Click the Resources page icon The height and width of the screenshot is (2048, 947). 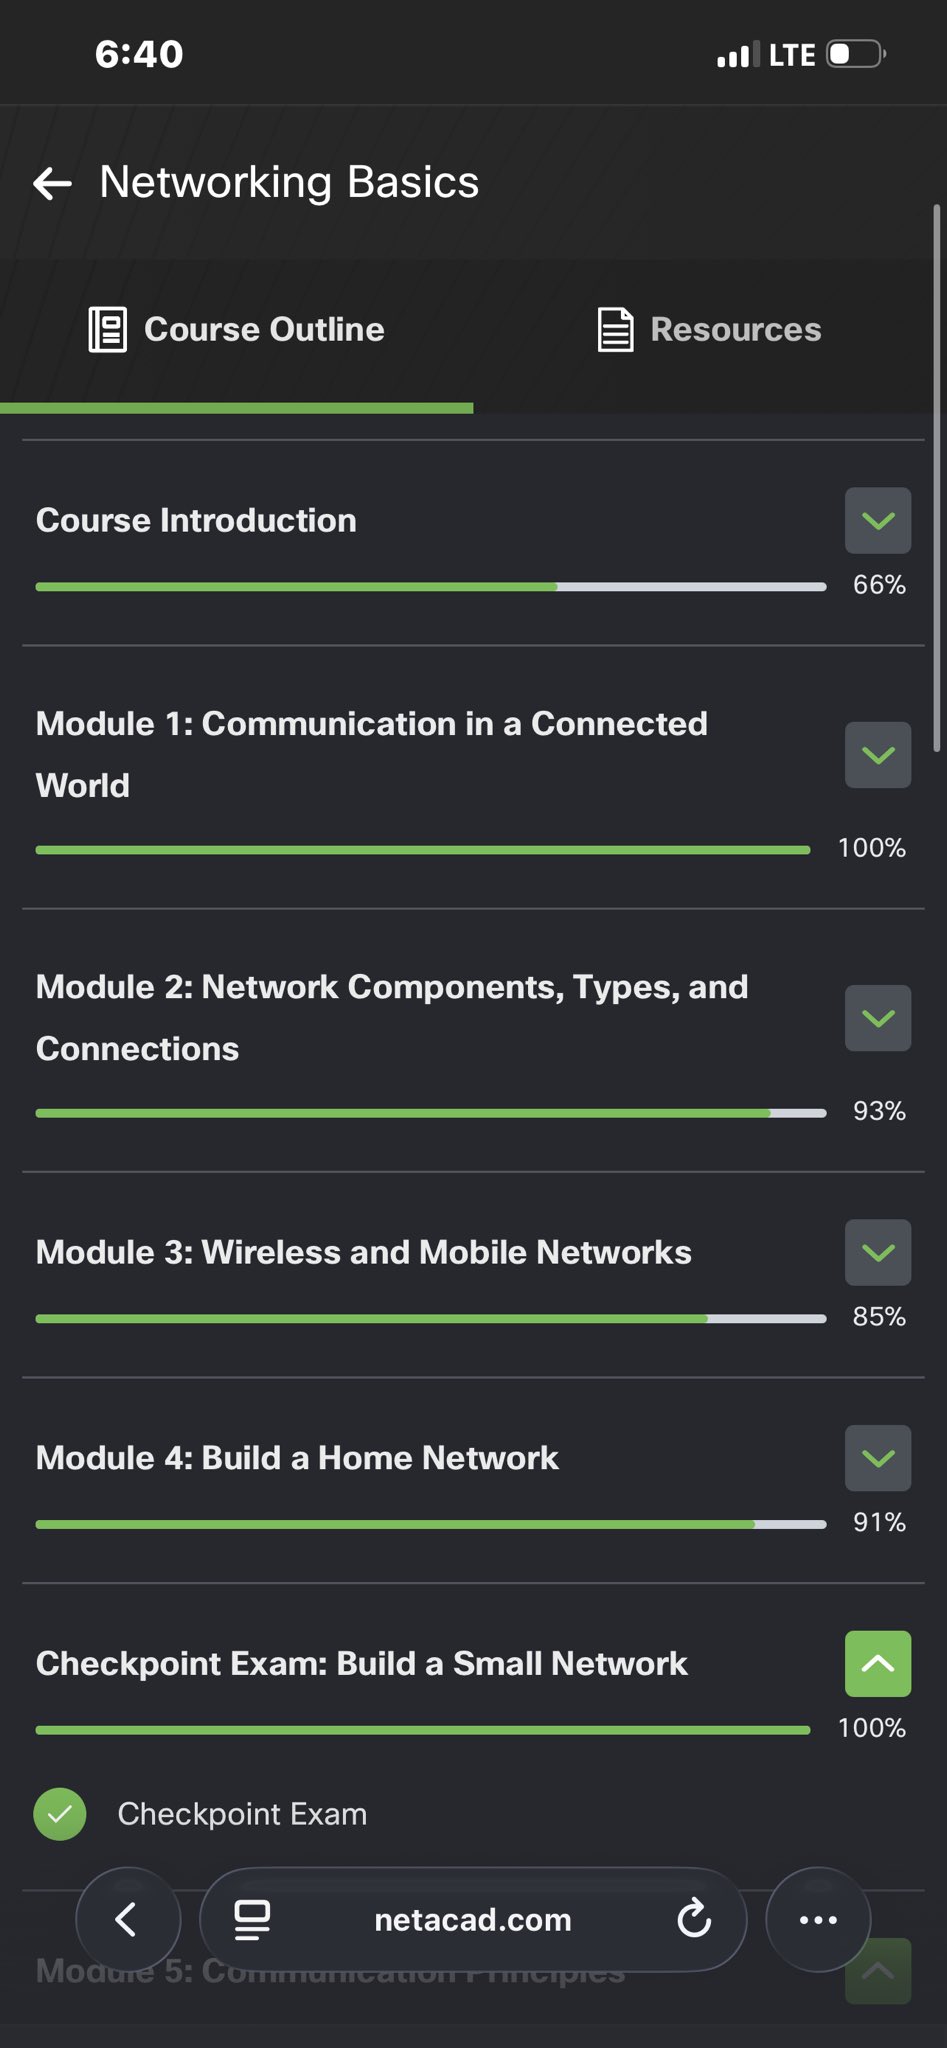pos(615,330)
